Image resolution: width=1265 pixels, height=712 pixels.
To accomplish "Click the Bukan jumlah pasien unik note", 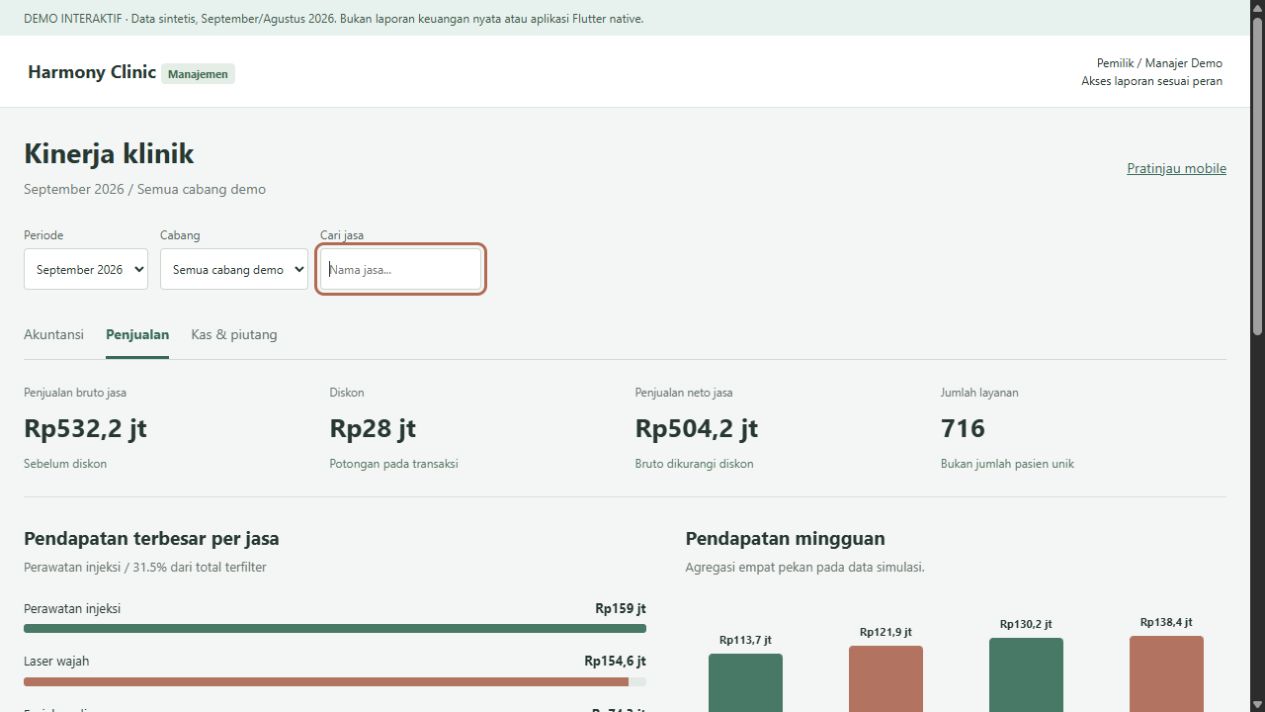I will tap(1007, 464).
